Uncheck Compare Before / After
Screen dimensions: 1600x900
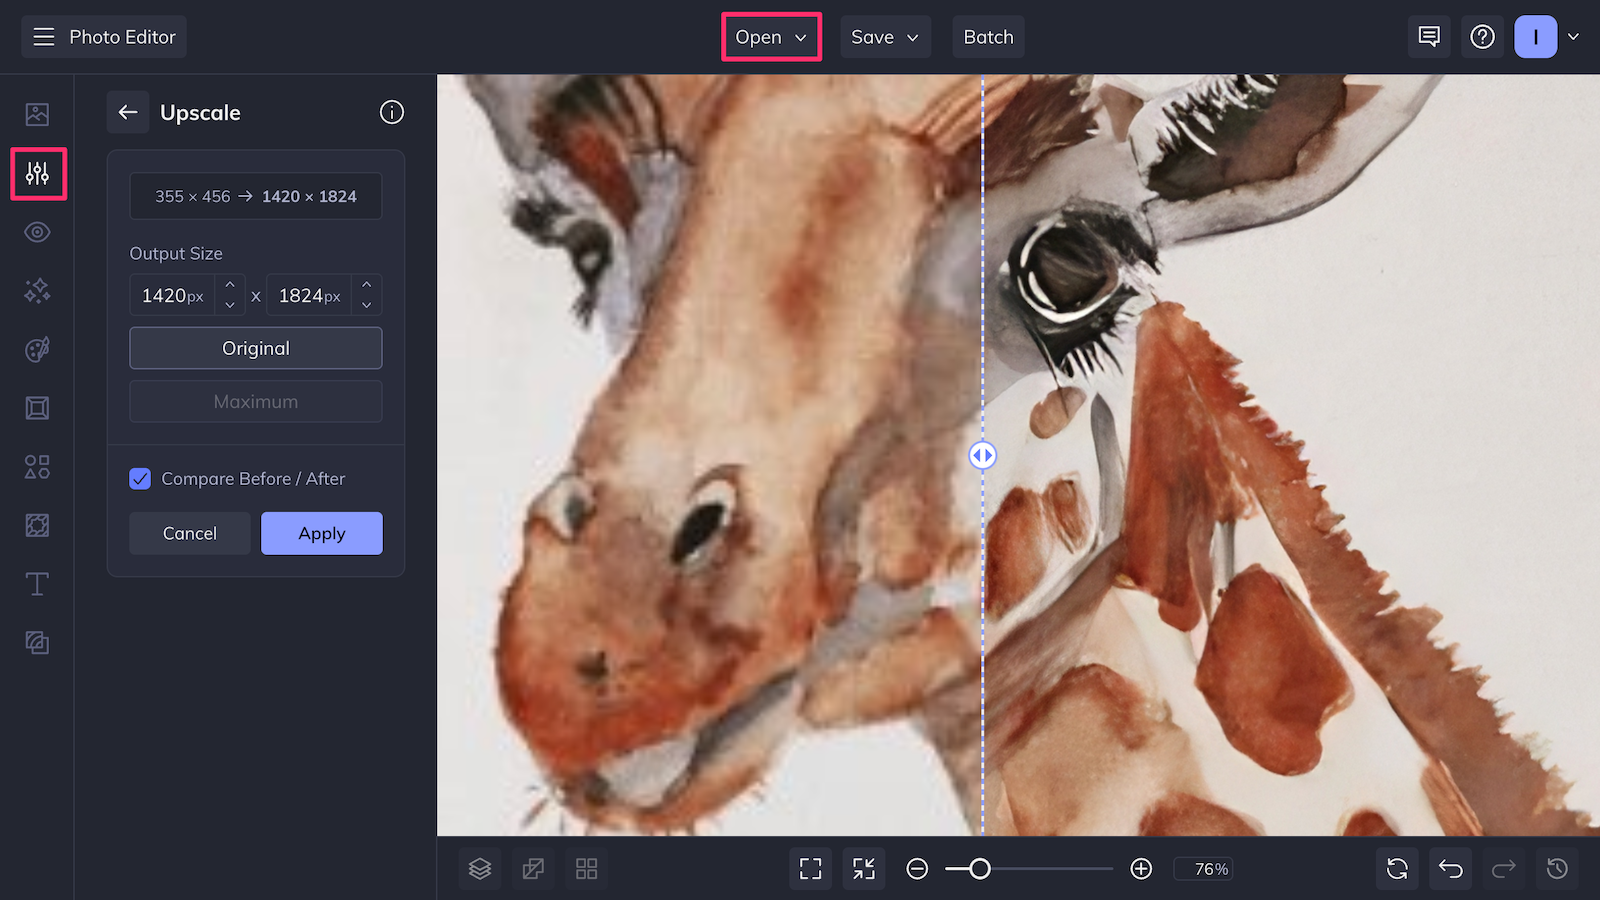[140, 479]
